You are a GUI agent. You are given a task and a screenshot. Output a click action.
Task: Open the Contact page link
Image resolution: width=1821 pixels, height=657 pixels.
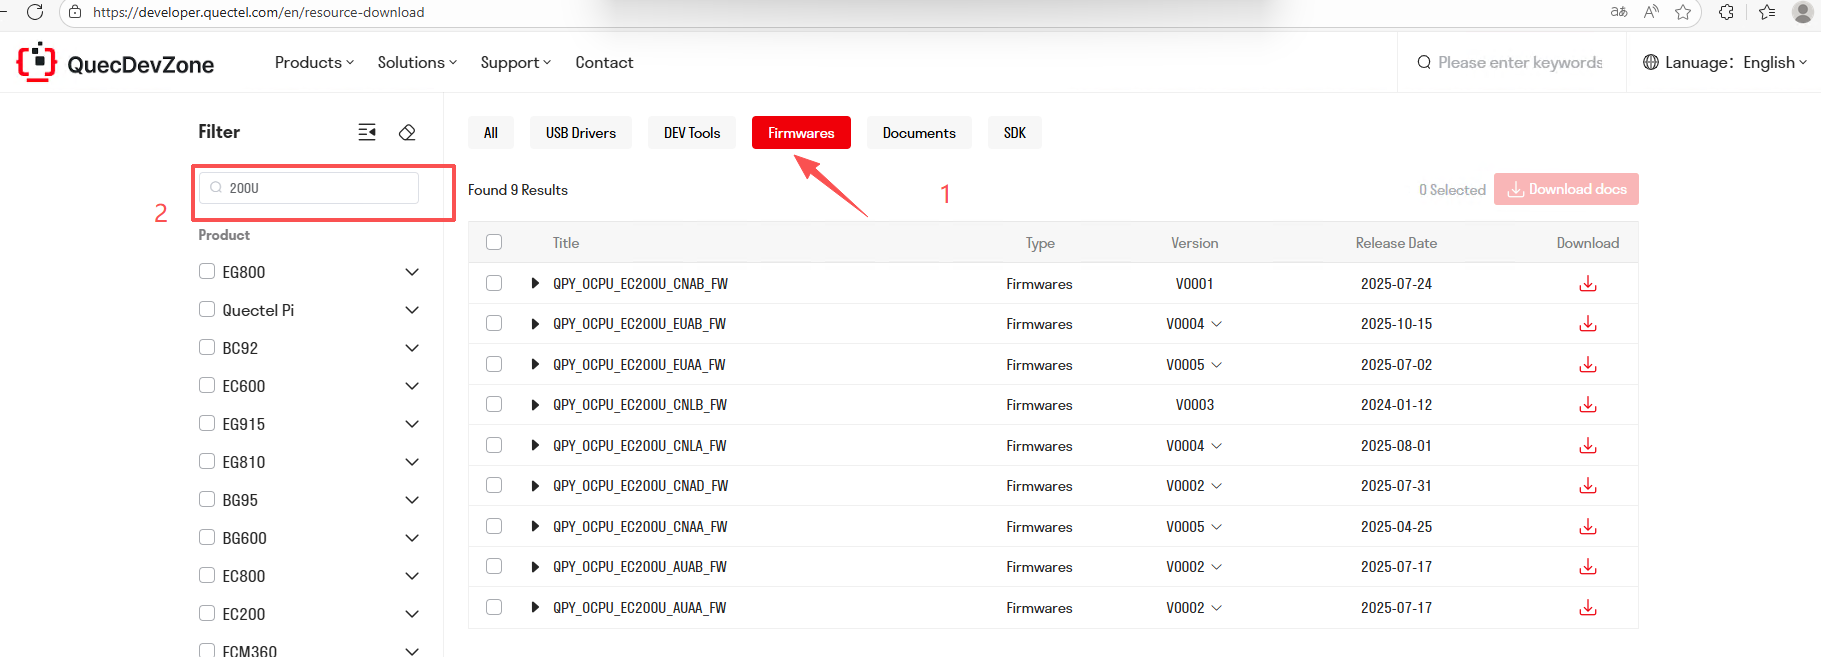[x=604, y=62]
